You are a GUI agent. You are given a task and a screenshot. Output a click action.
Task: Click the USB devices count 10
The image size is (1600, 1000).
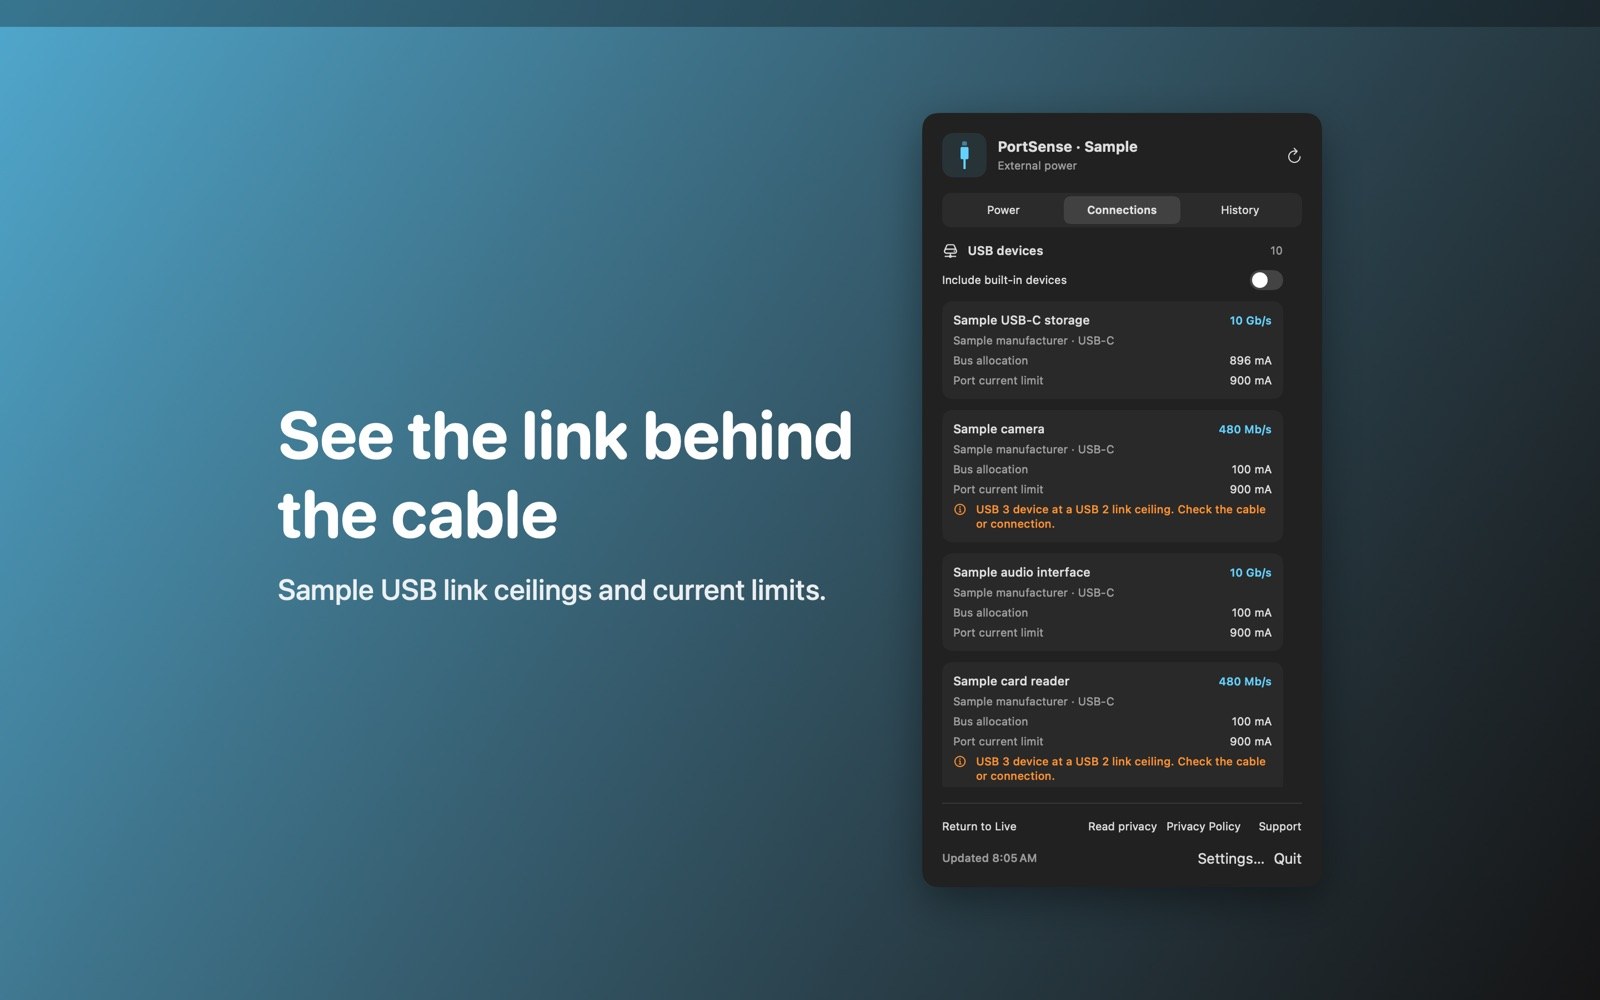coord(1276,251)
